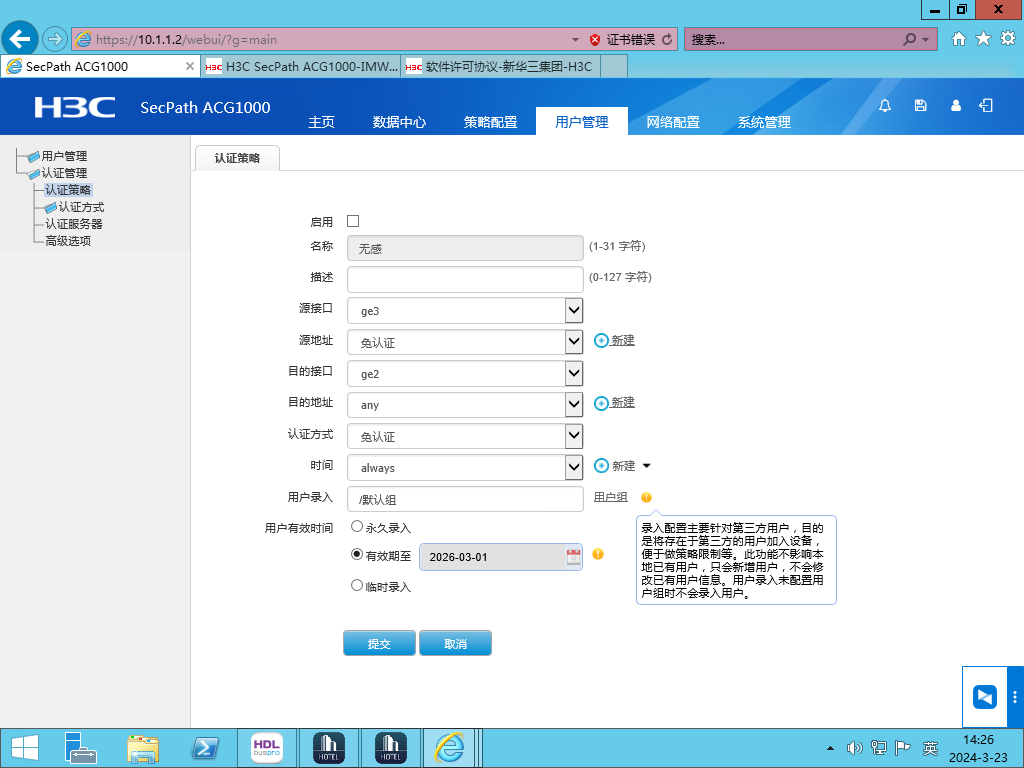Click the plus icon next to 源地址
This screenshot has width=1024, height=768.
[601, 341]
